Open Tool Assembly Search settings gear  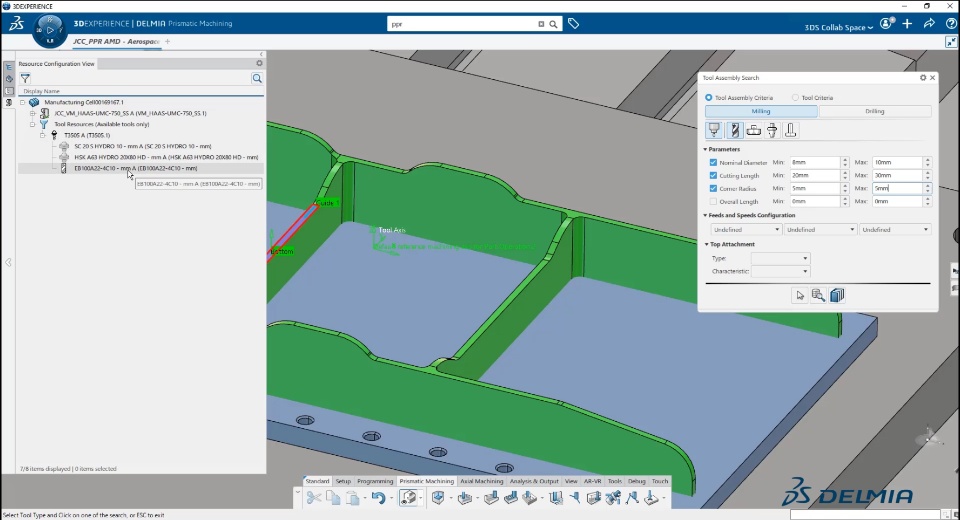[923, 78]
